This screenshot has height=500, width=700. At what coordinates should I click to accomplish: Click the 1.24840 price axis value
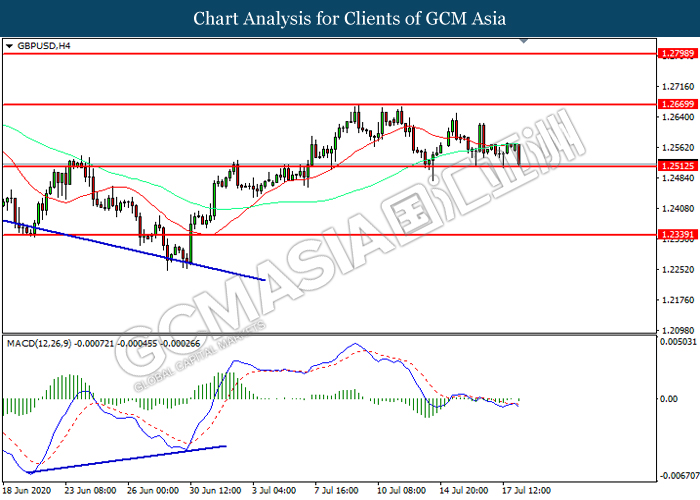(x=679, y=178)
